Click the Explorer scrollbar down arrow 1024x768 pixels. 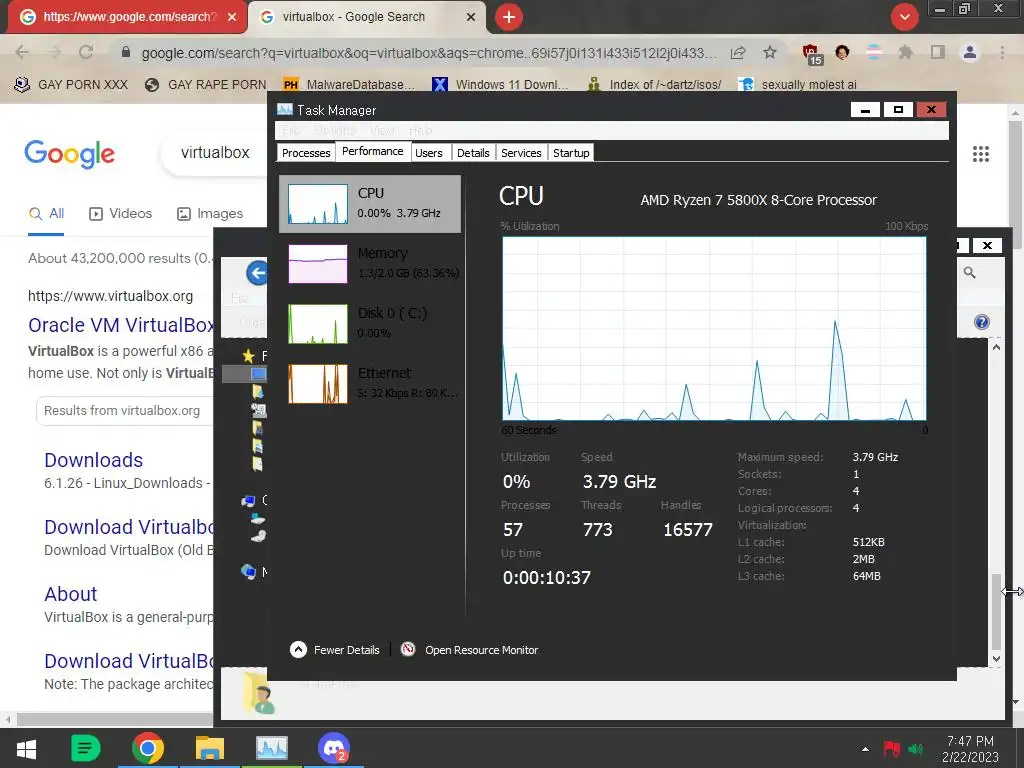pos(996,659)
